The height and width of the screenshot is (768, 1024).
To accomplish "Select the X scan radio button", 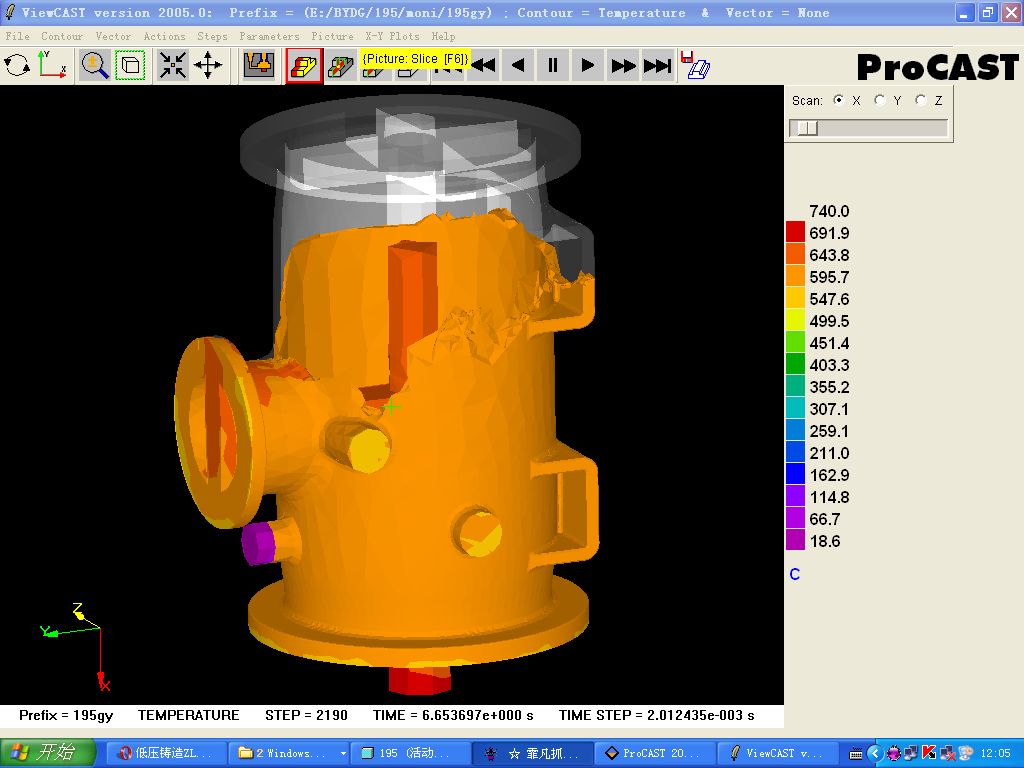I will coord(839,100).
